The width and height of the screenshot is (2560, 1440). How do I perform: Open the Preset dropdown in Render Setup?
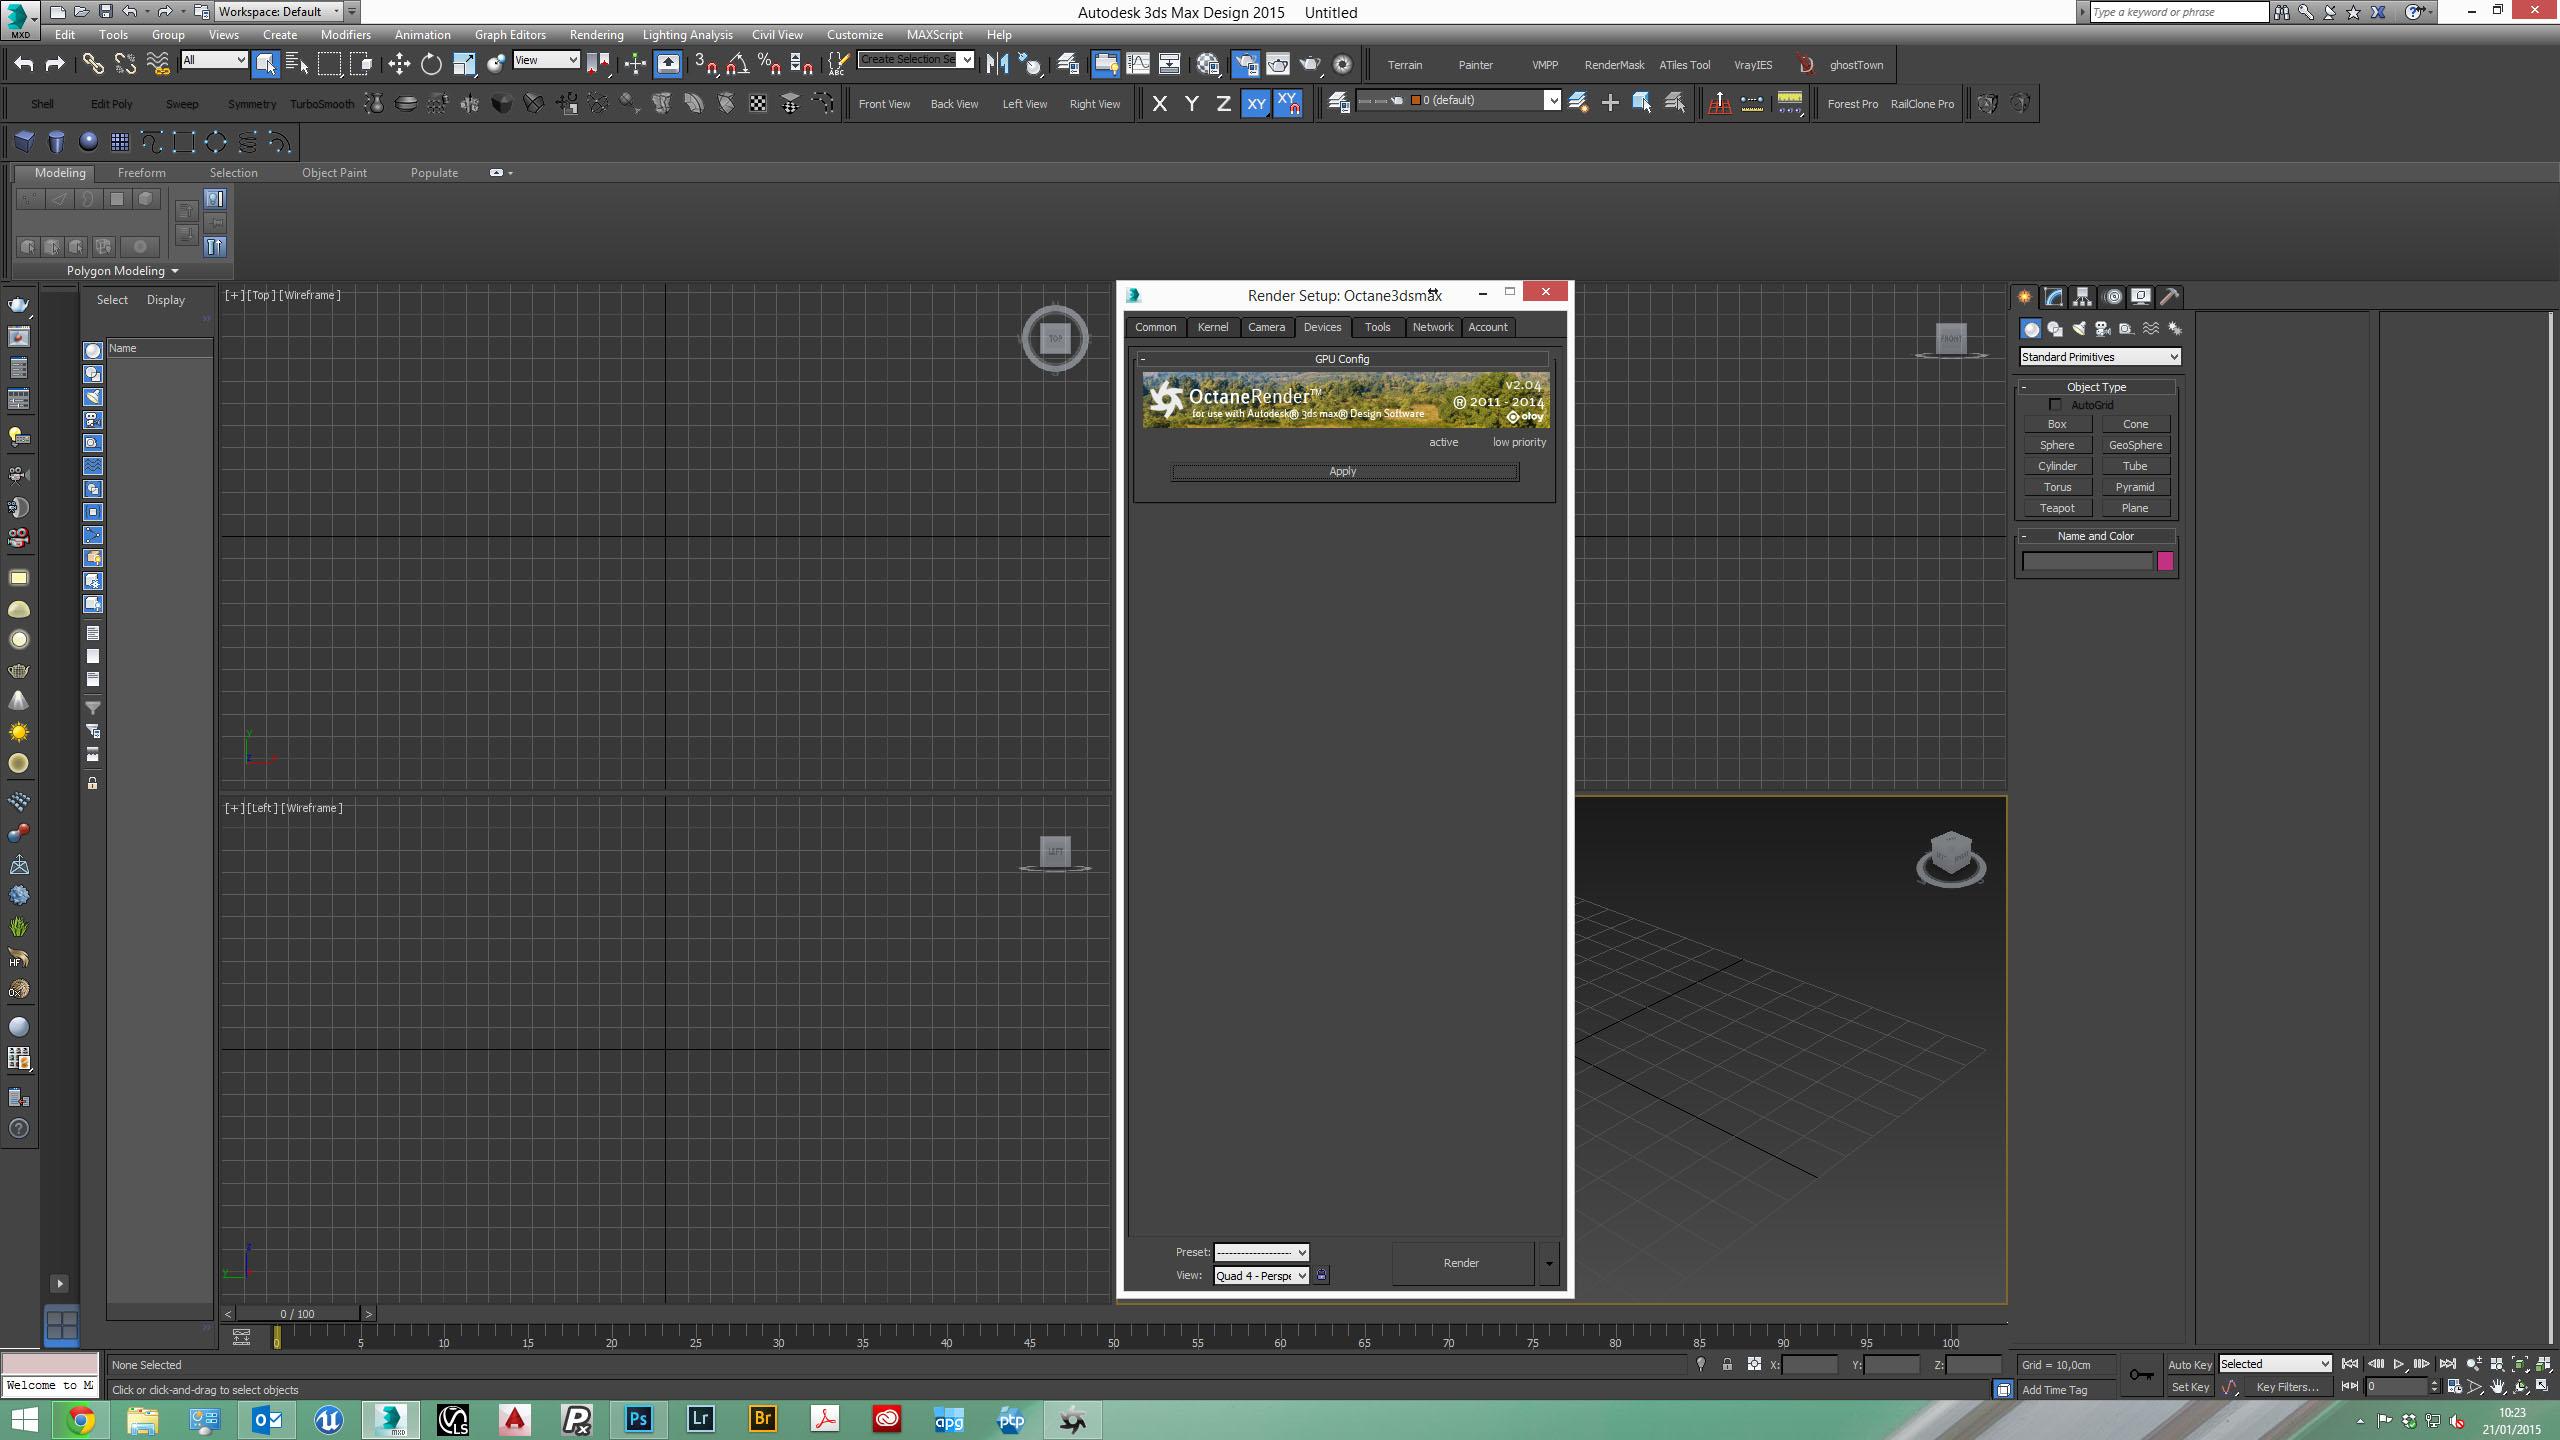(1261, 1252)
